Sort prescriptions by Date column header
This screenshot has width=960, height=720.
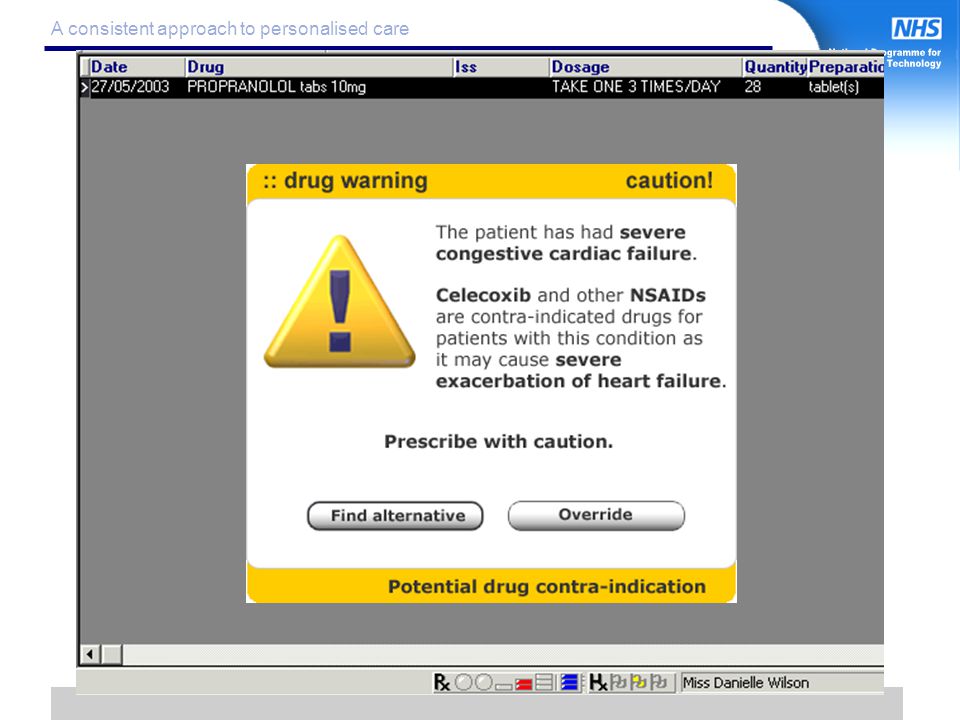point(137,67)
